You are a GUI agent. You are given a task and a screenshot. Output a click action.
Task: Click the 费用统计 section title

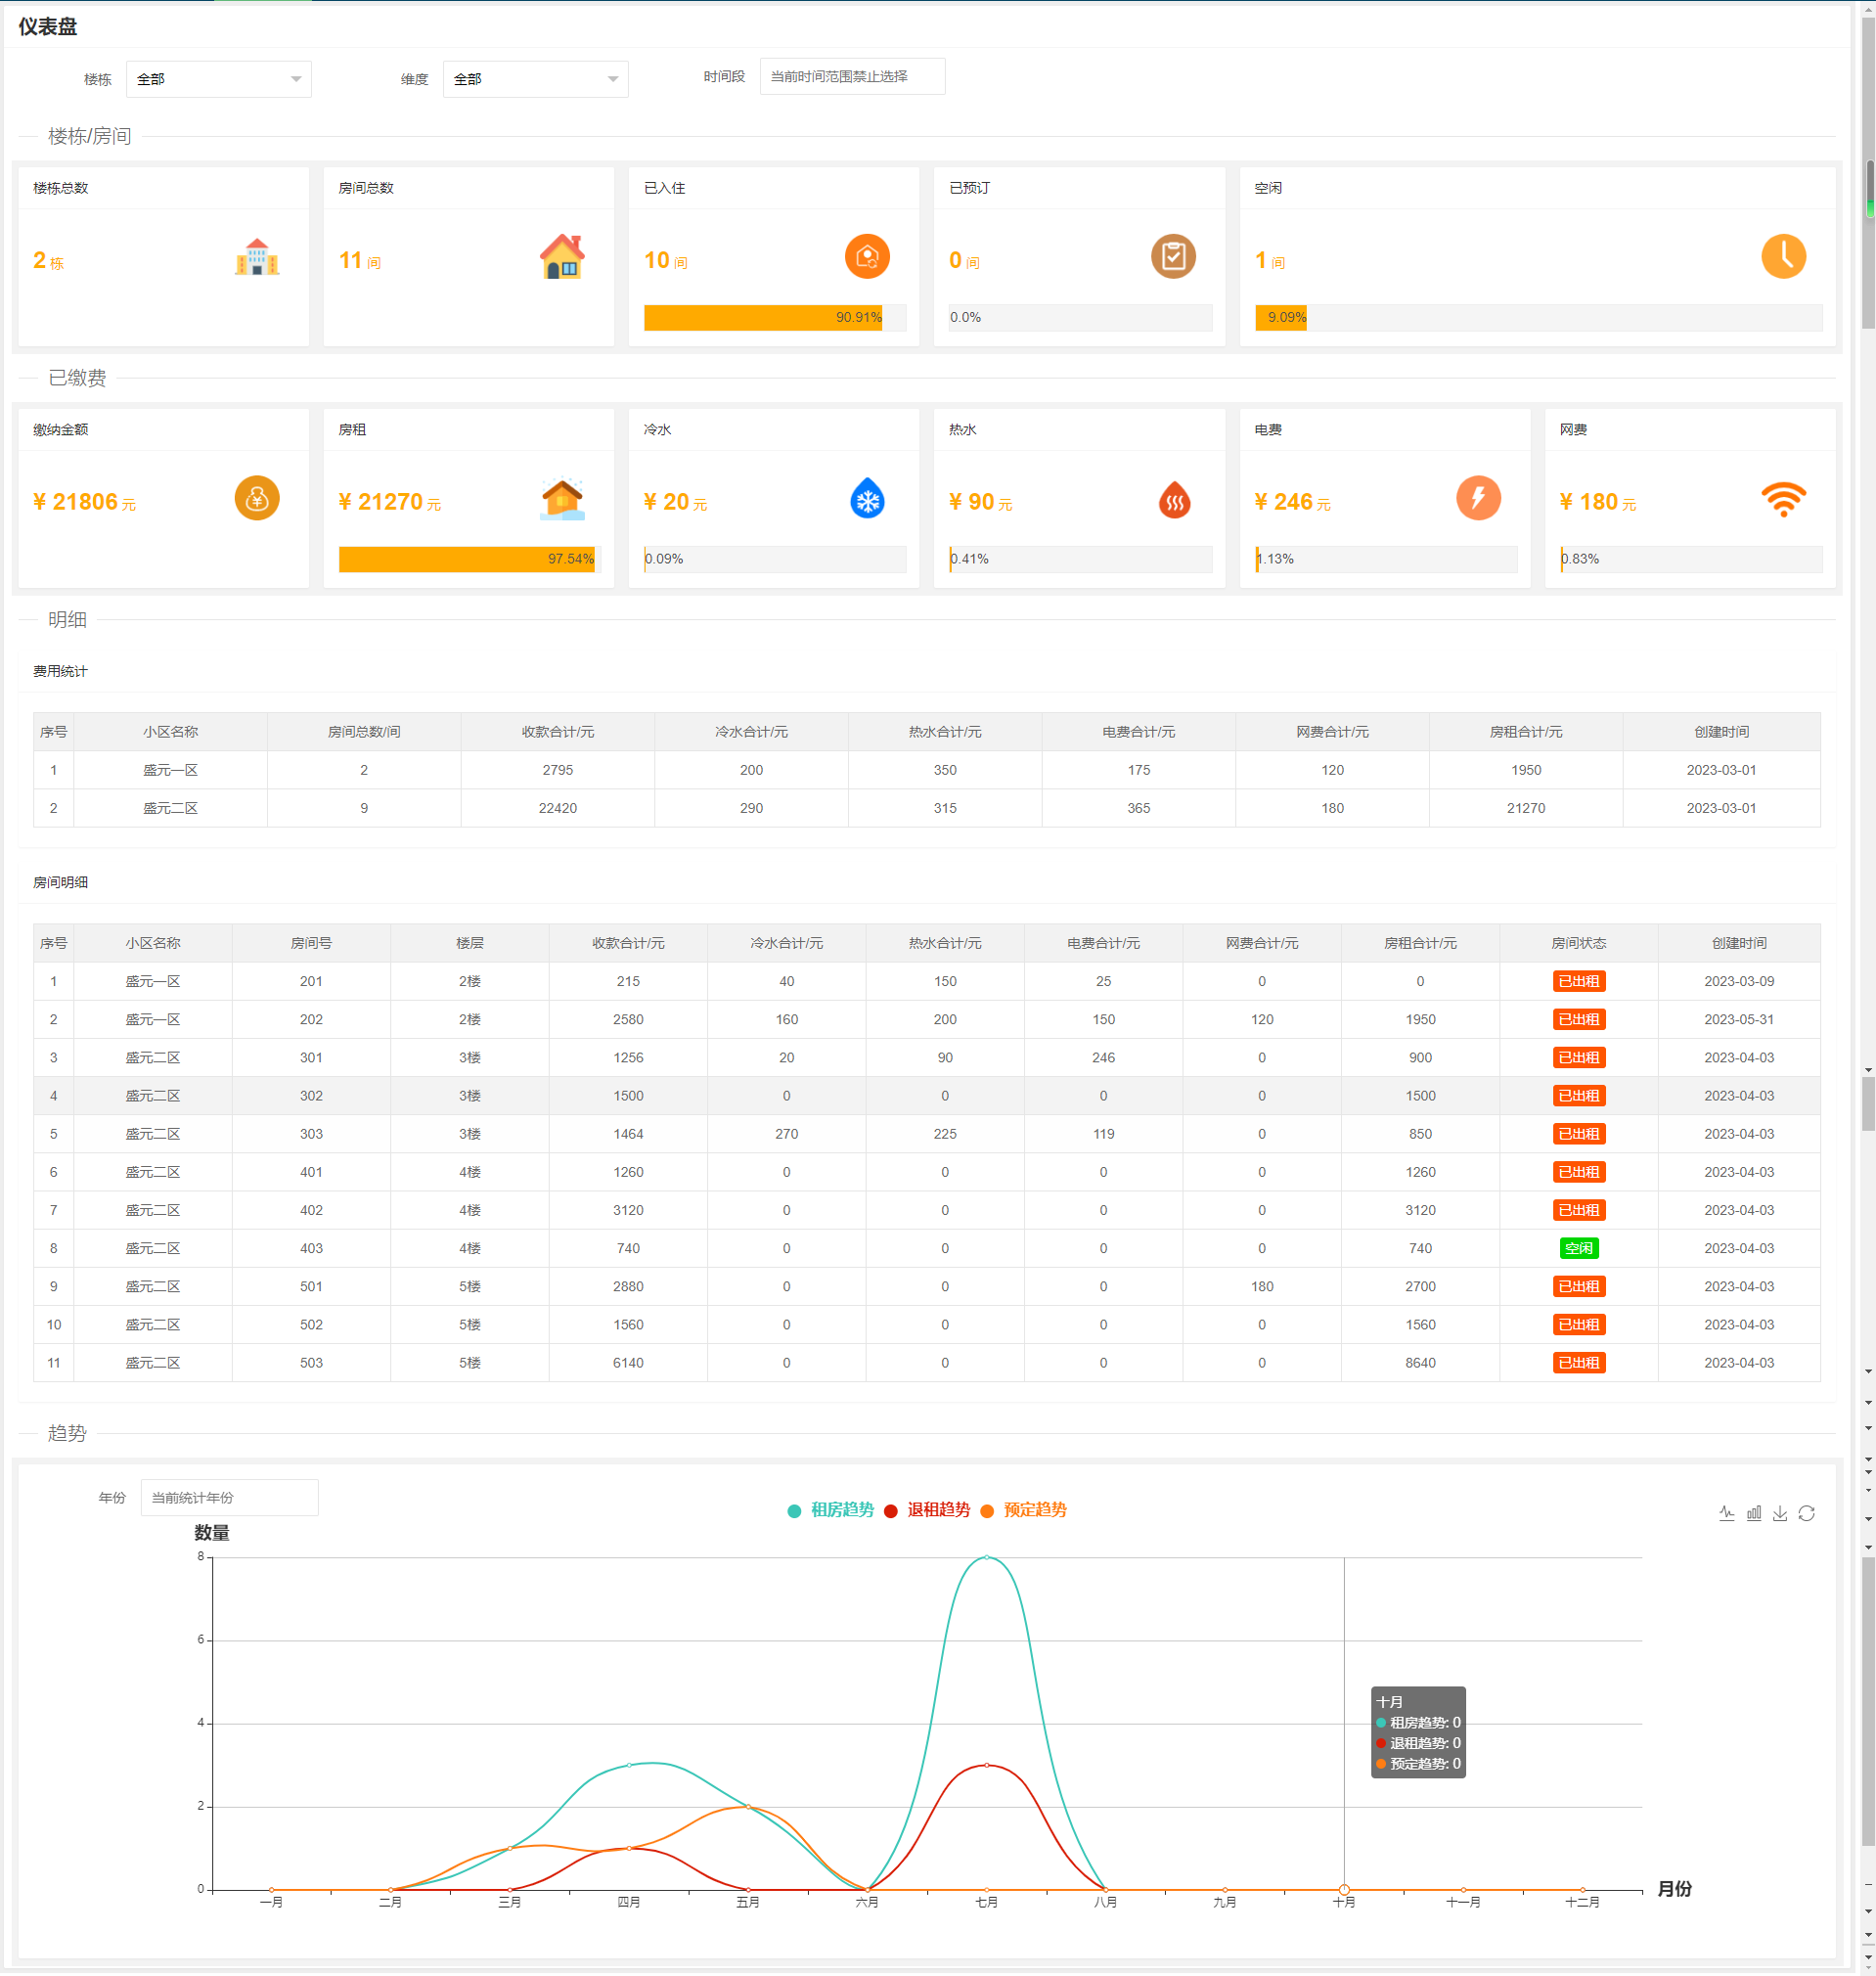[x=60, y=671]
